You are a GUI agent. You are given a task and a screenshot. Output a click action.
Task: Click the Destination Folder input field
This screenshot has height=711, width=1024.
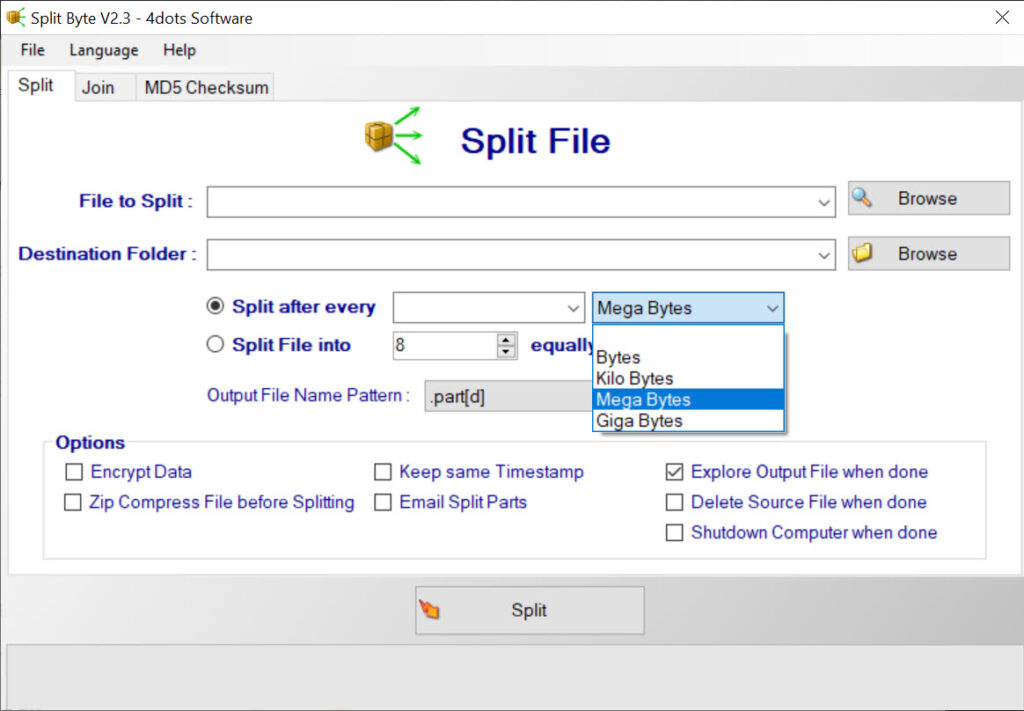[521, 255]
